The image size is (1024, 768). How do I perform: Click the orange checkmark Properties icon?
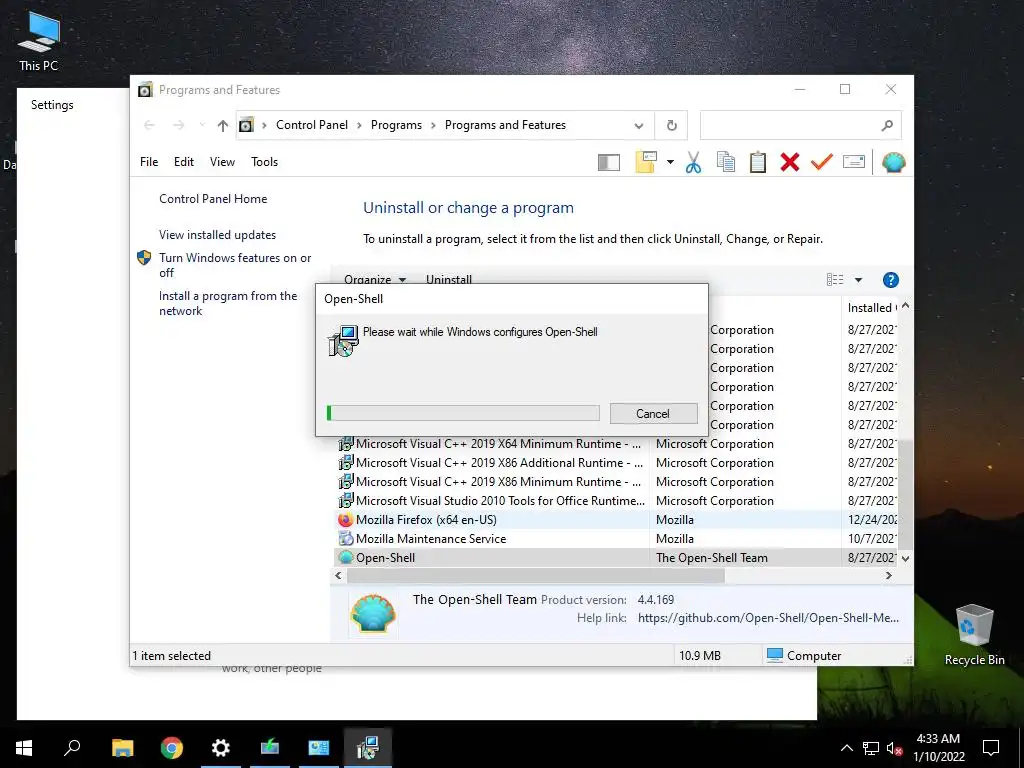(822, 161)
